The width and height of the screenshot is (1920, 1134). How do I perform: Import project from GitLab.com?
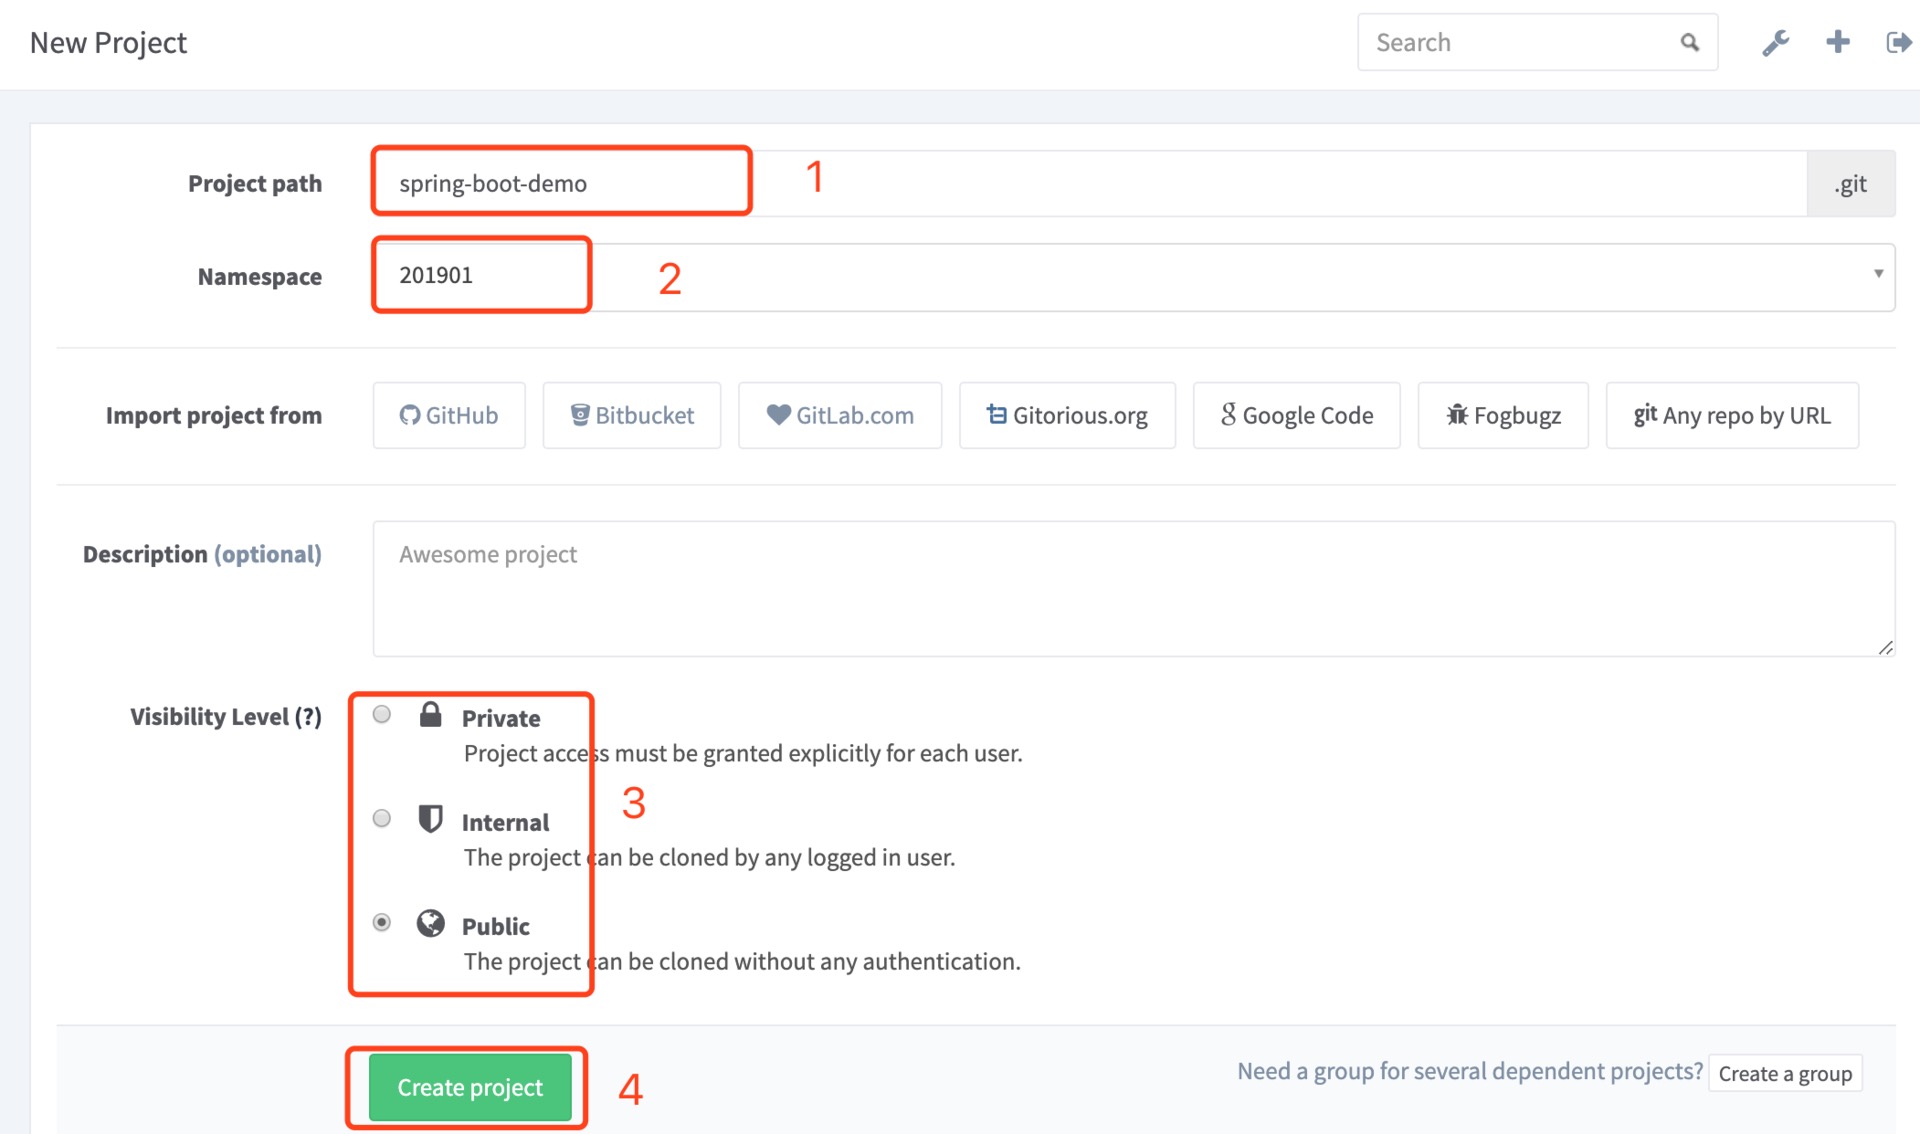pos(839,415)
